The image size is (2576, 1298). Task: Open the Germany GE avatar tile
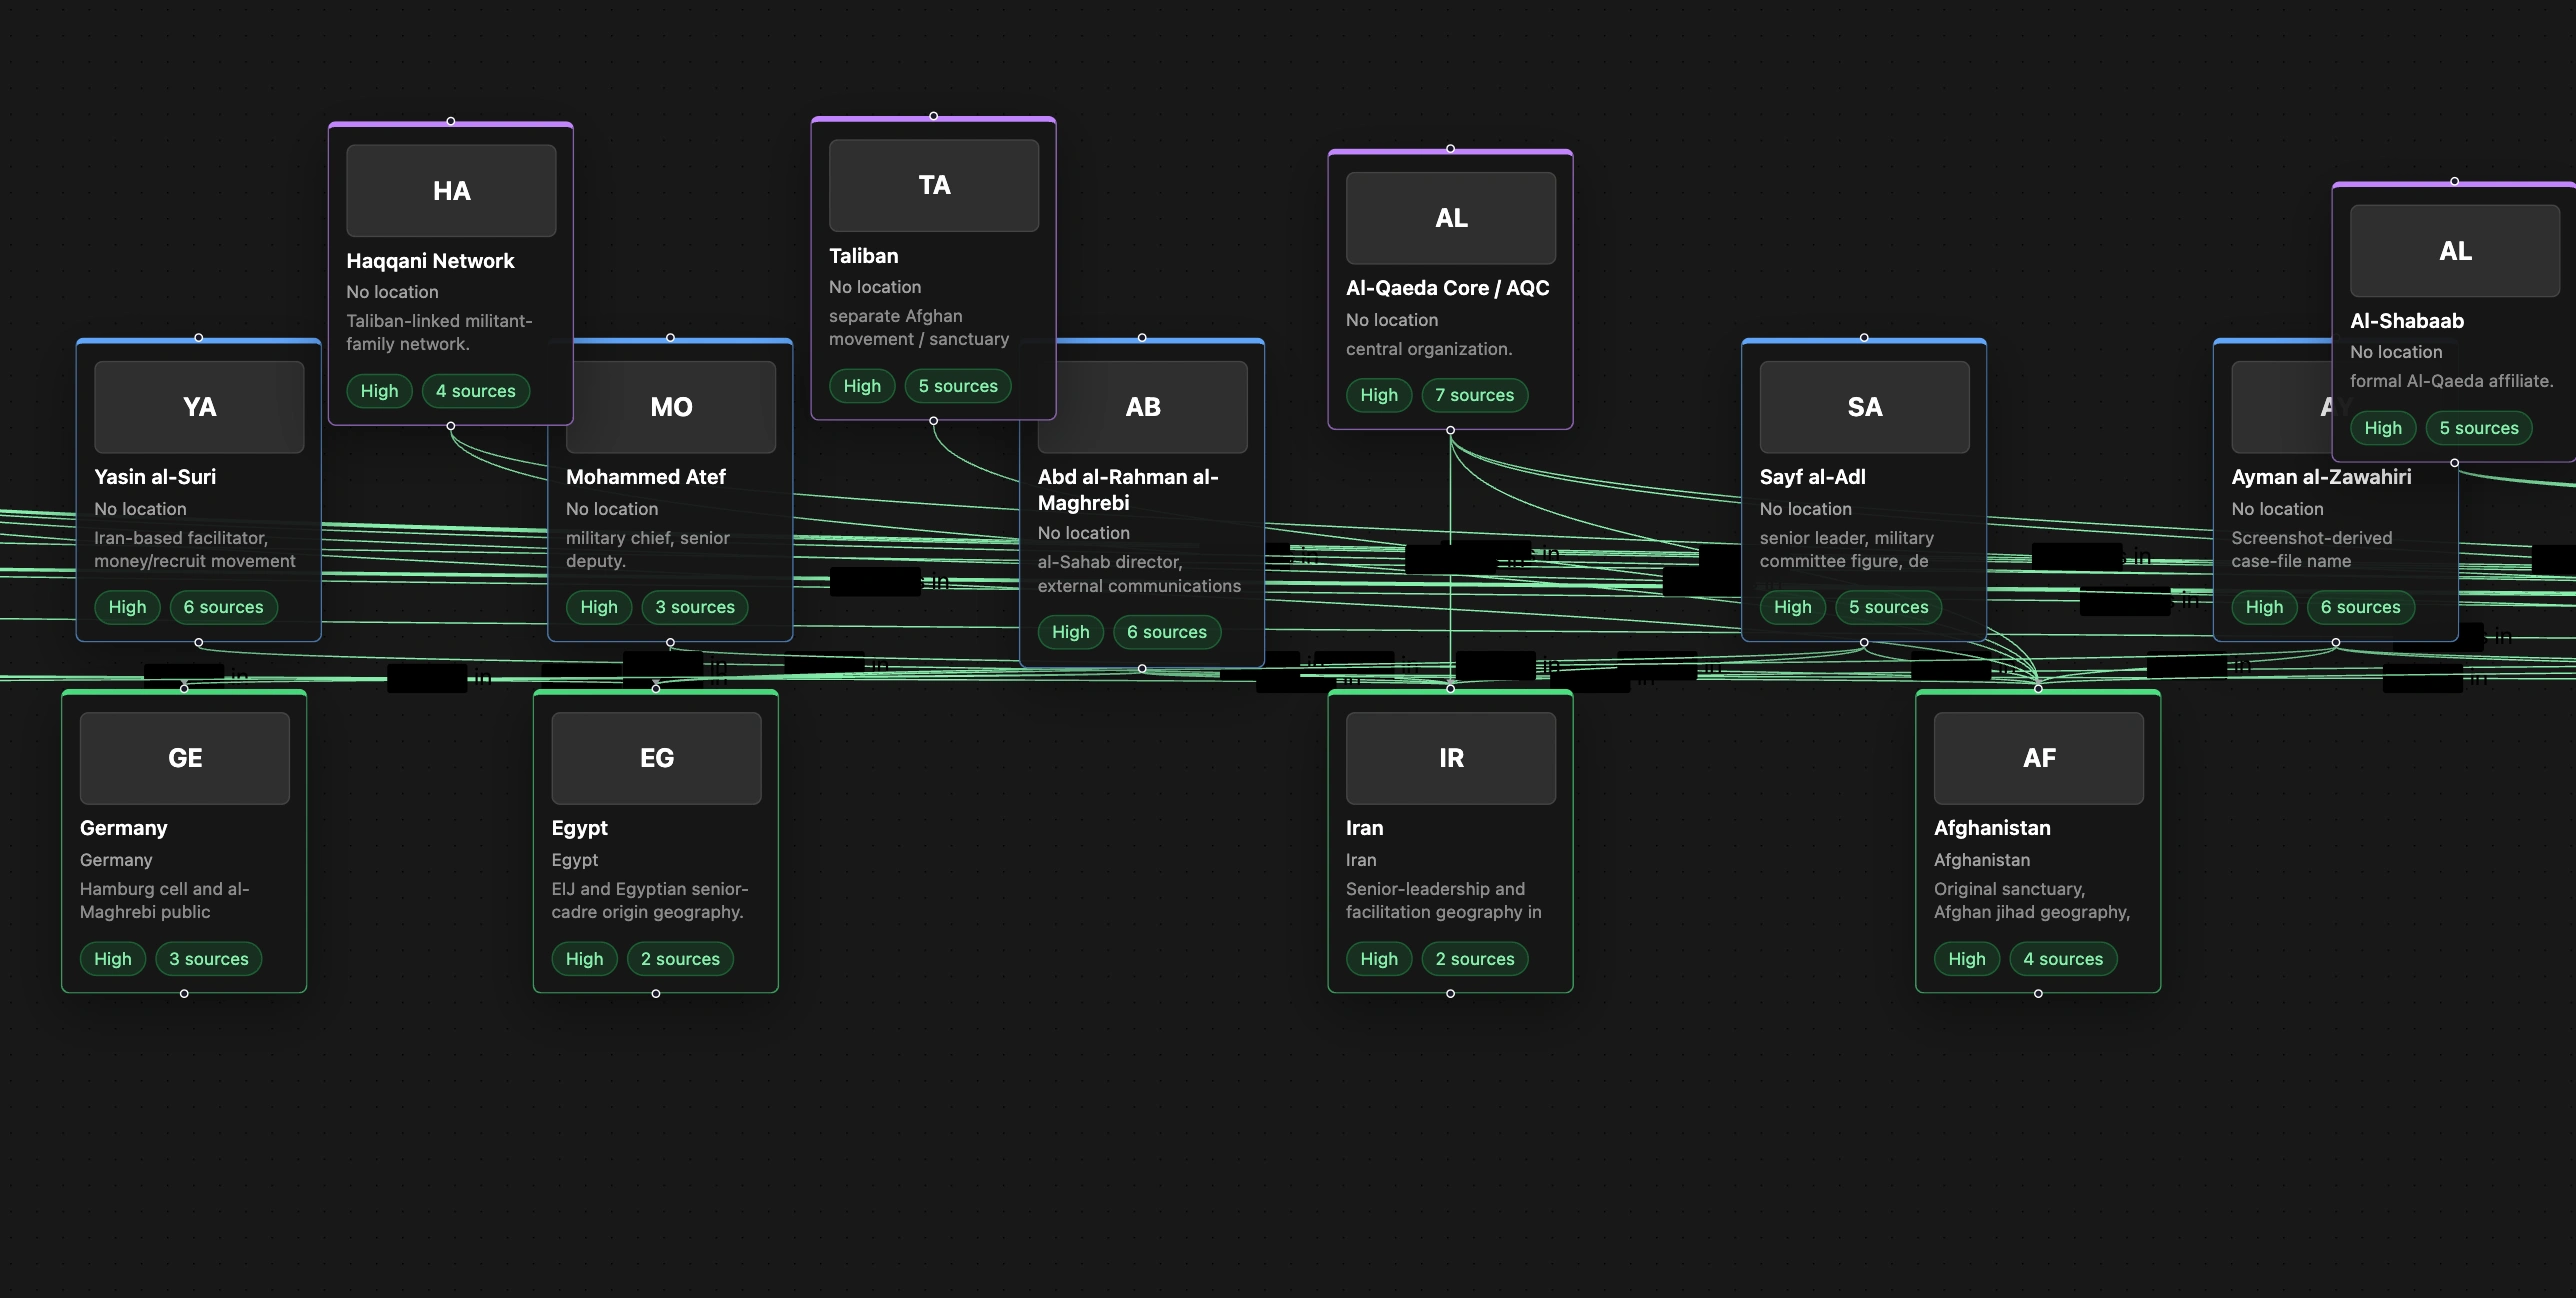click(185, 758)
